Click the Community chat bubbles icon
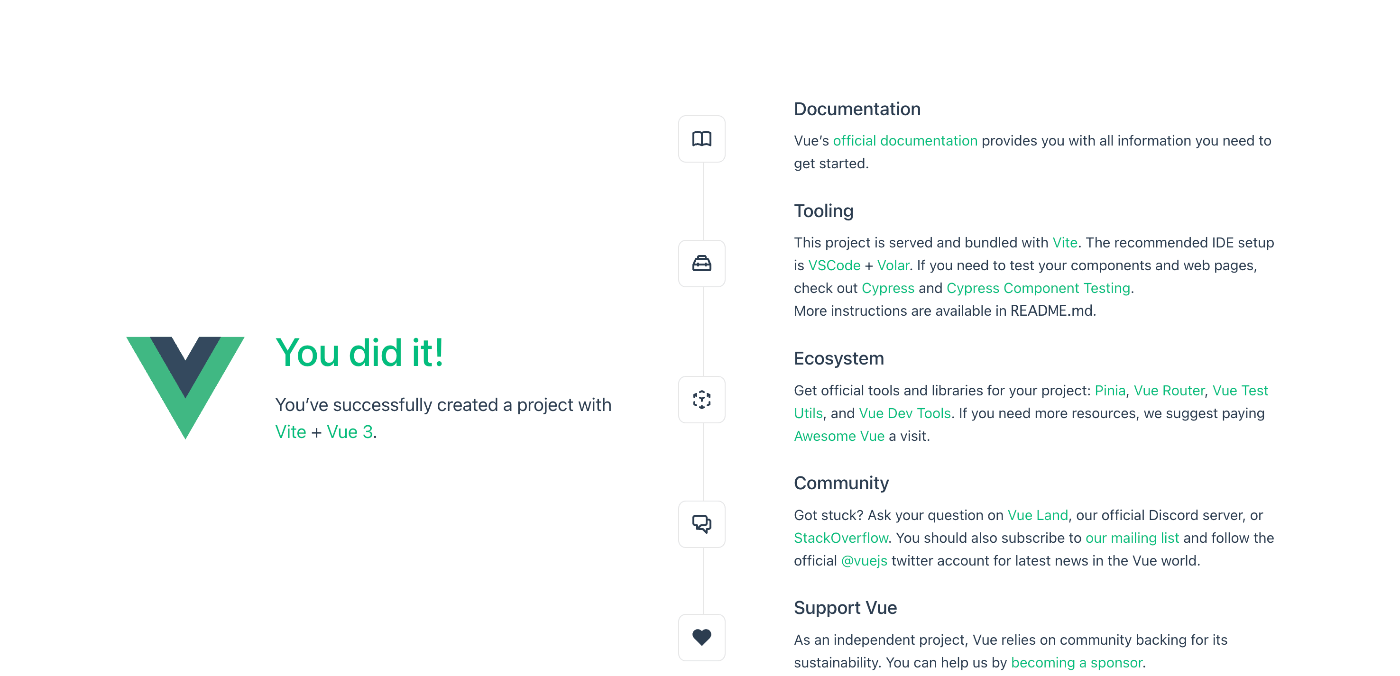 702,524
